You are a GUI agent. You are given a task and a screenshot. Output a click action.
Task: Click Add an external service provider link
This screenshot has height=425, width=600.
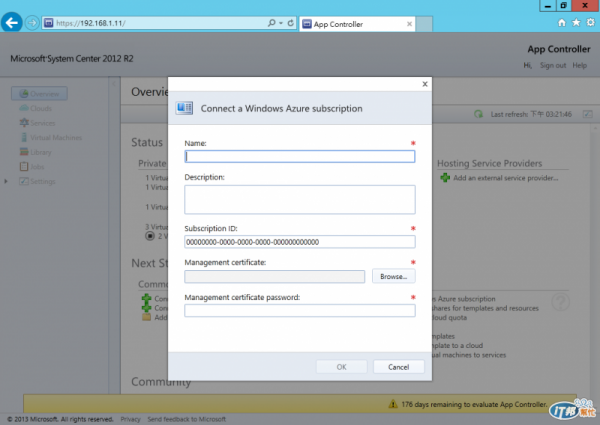tap(505, 178)
